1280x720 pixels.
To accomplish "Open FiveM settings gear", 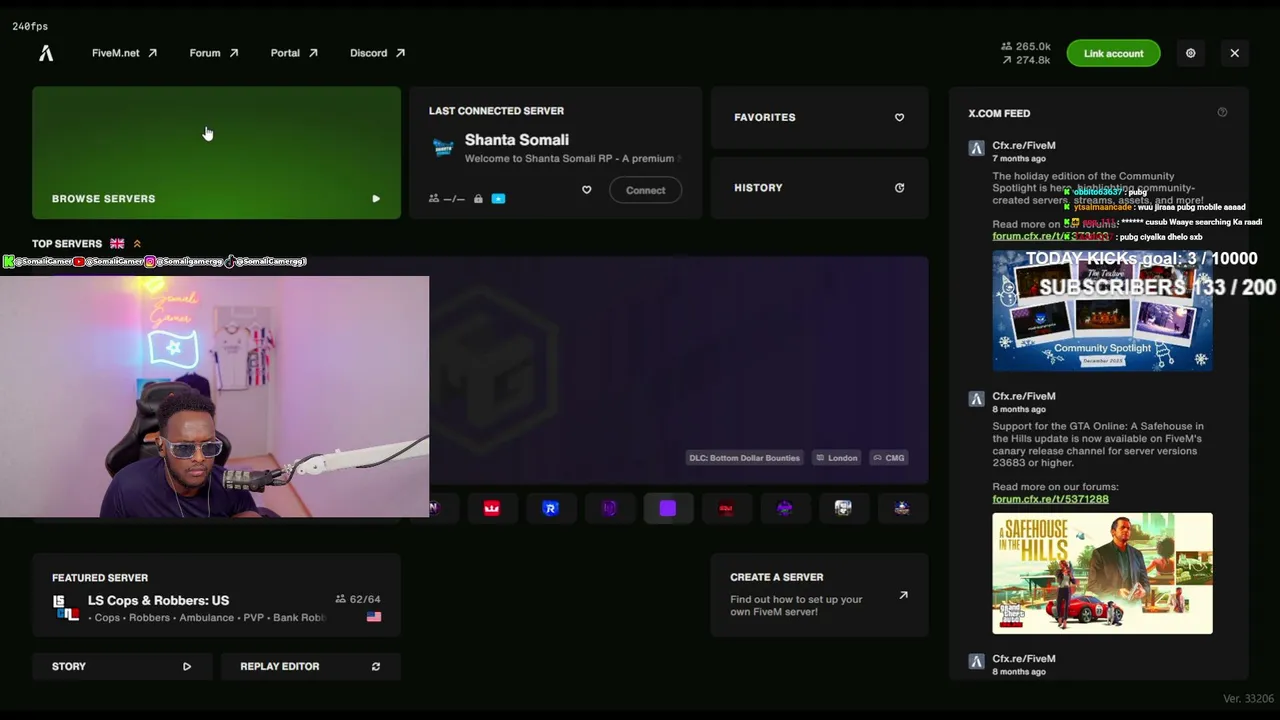I will pyautogui.click(x=1190, y=53).
